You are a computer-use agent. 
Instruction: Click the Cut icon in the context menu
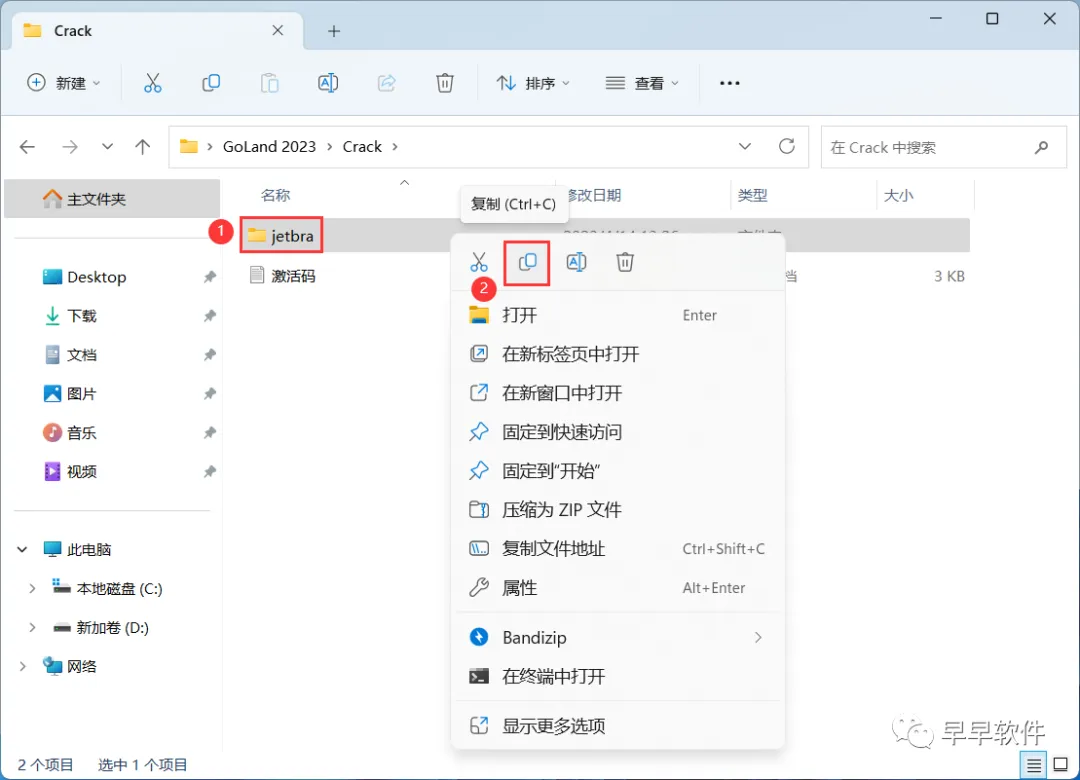[479, 263]
